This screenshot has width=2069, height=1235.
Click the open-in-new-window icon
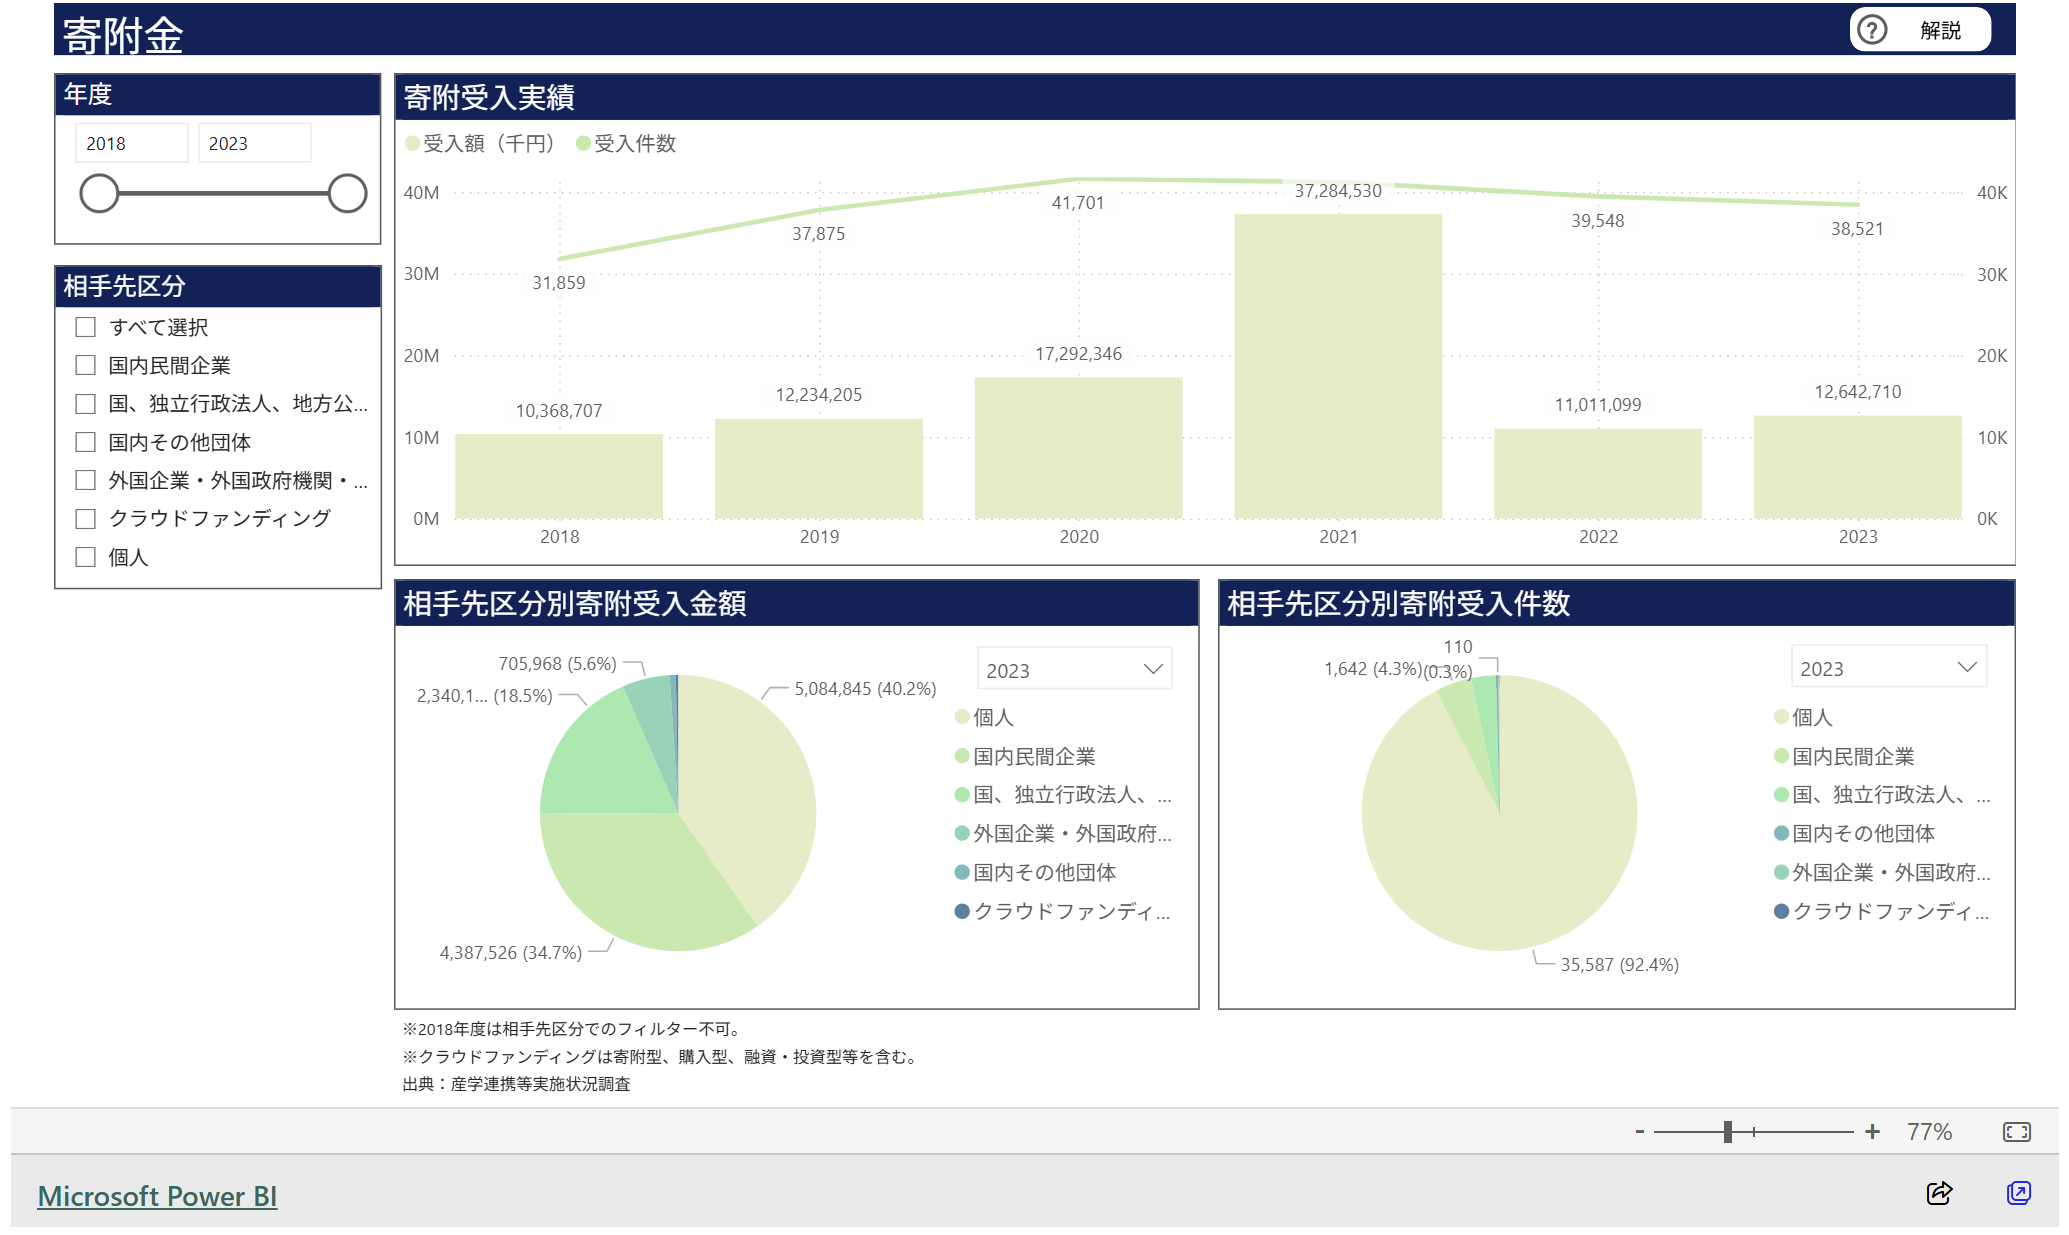[2018, 1192]
